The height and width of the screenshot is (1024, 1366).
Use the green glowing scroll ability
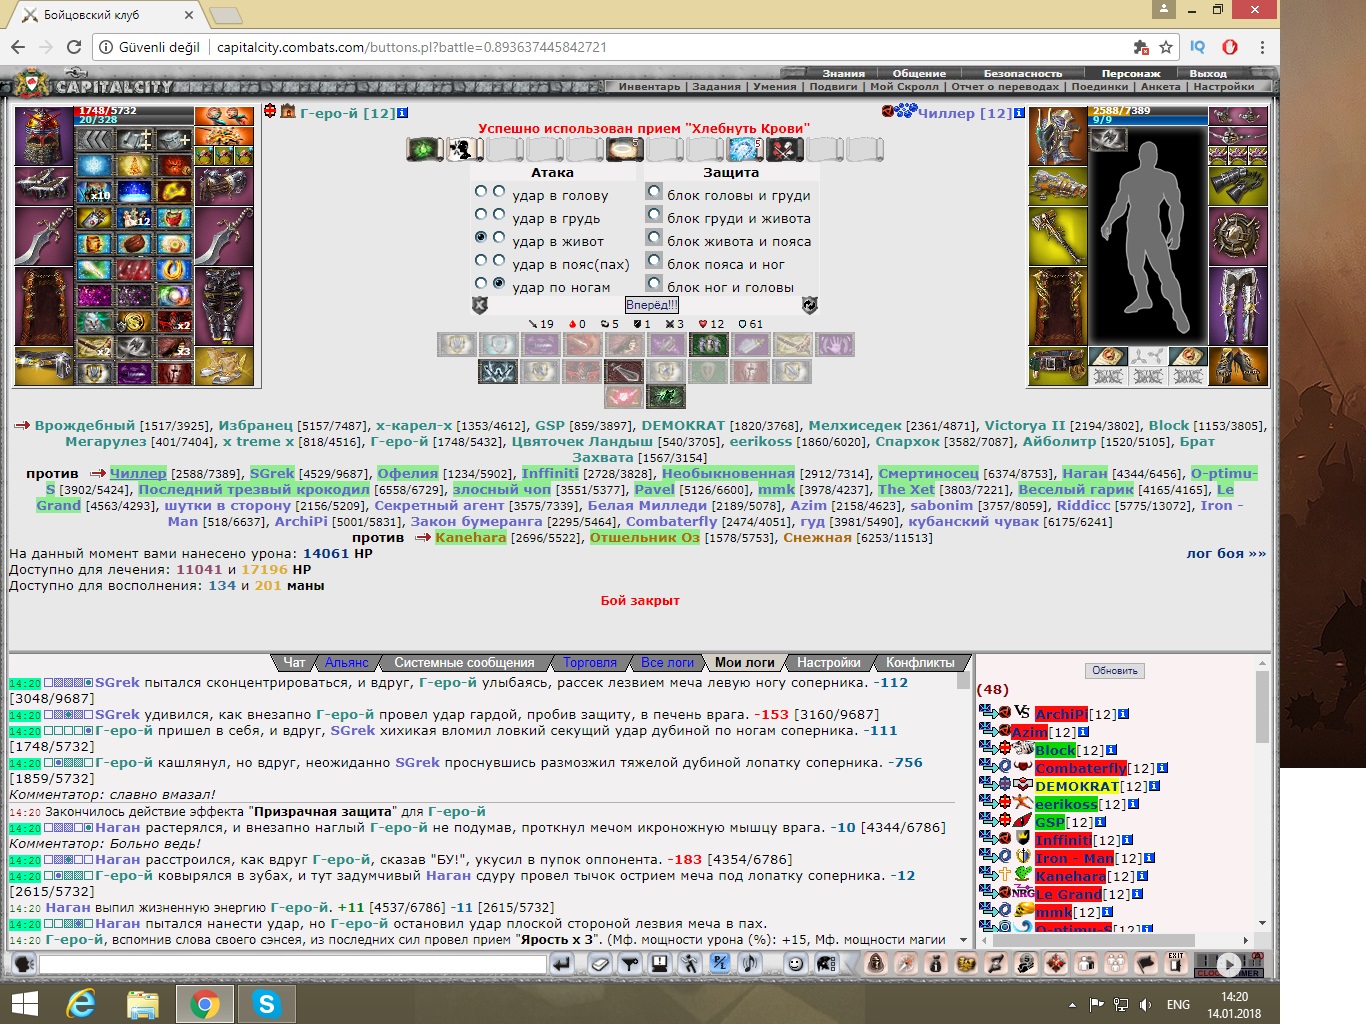[424, 150]
